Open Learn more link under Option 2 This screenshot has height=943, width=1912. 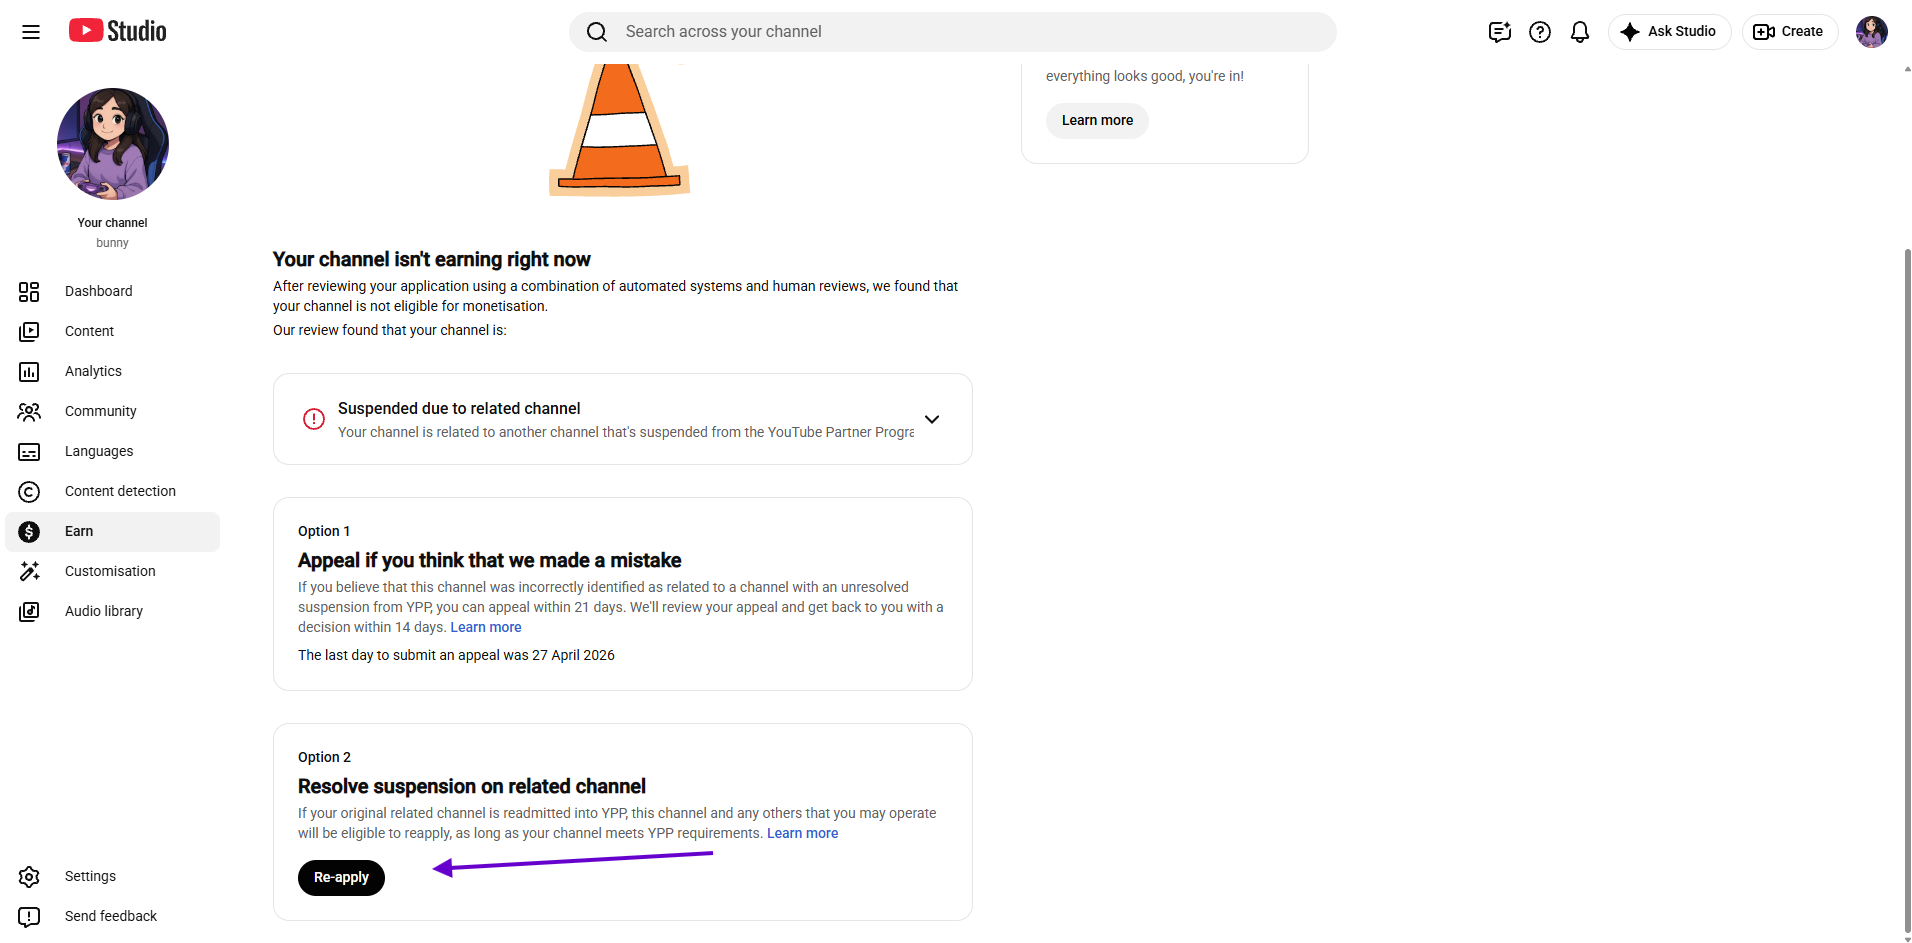(802, 833)
